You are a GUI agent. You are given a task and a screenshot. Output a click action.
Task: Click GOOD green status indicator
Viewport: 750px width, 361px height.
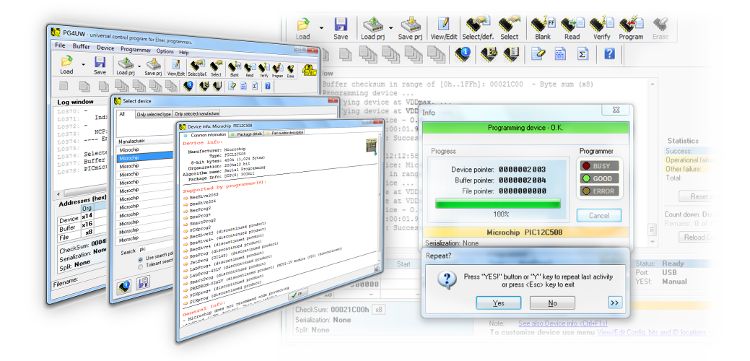click(599, 178)
